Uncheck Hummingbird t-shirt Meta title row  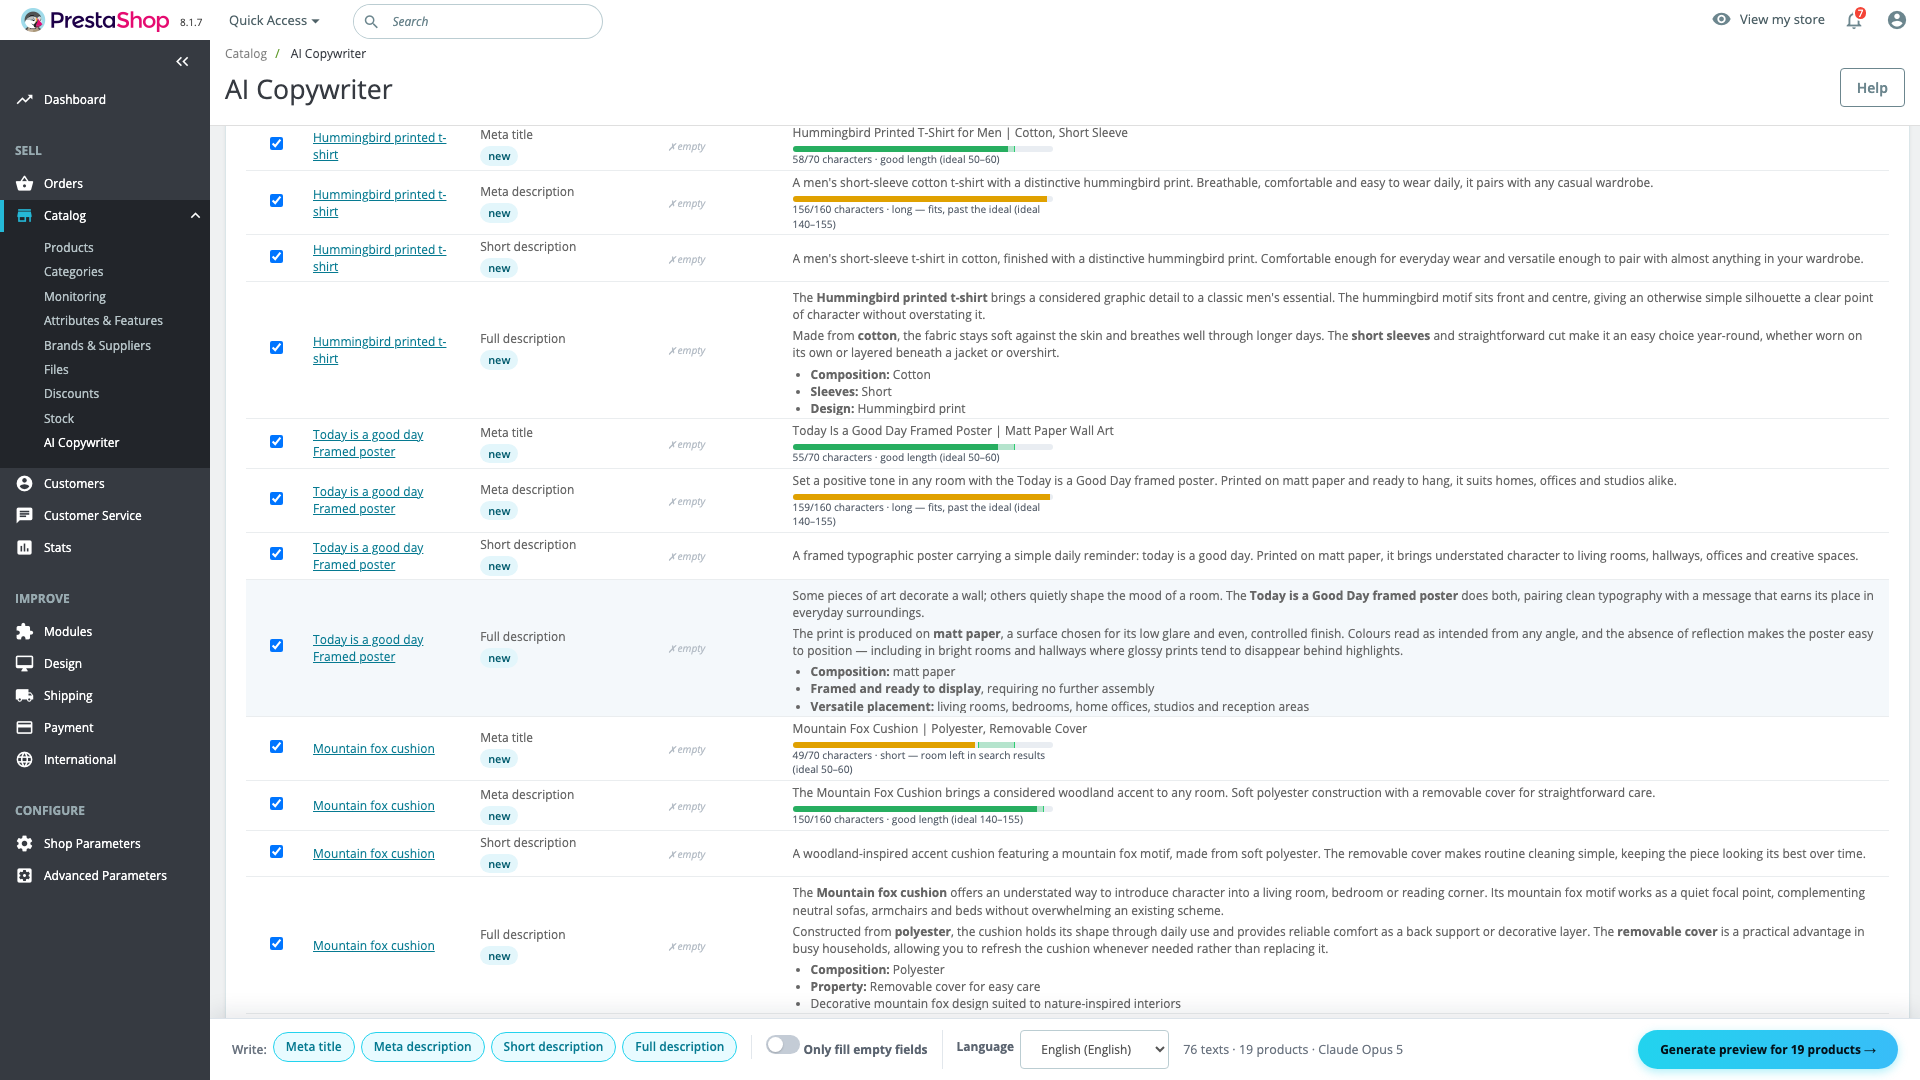click(277, 144)
